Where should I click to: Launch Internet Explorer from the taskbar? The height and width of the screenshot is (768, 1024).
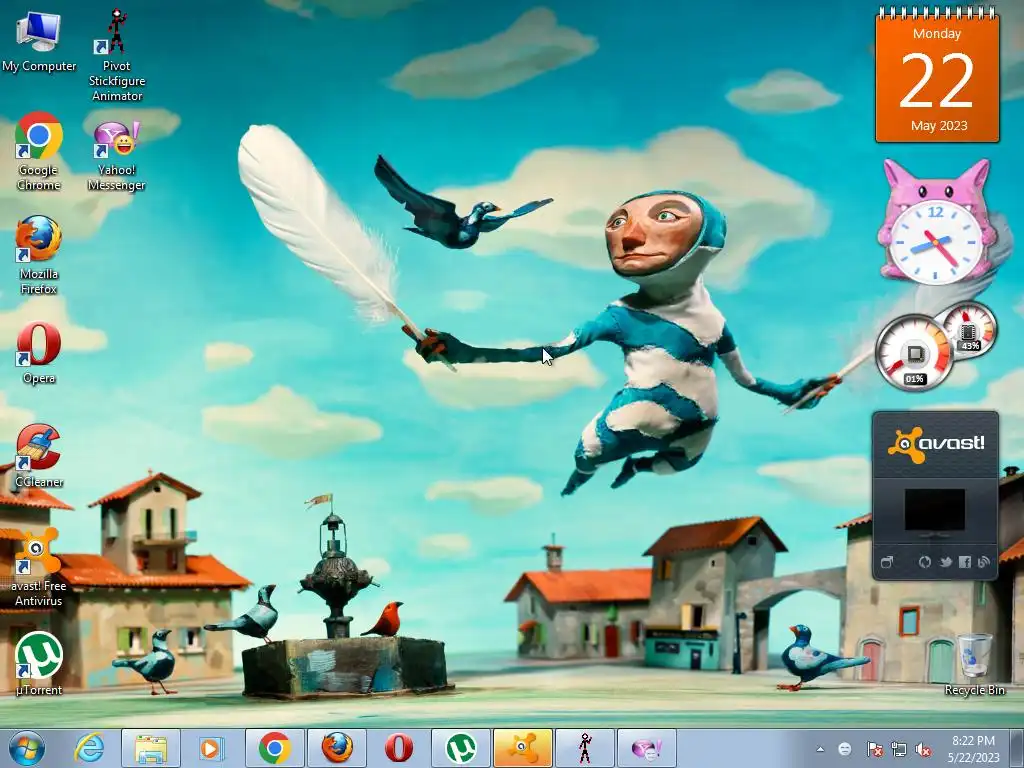pos(89,748)
